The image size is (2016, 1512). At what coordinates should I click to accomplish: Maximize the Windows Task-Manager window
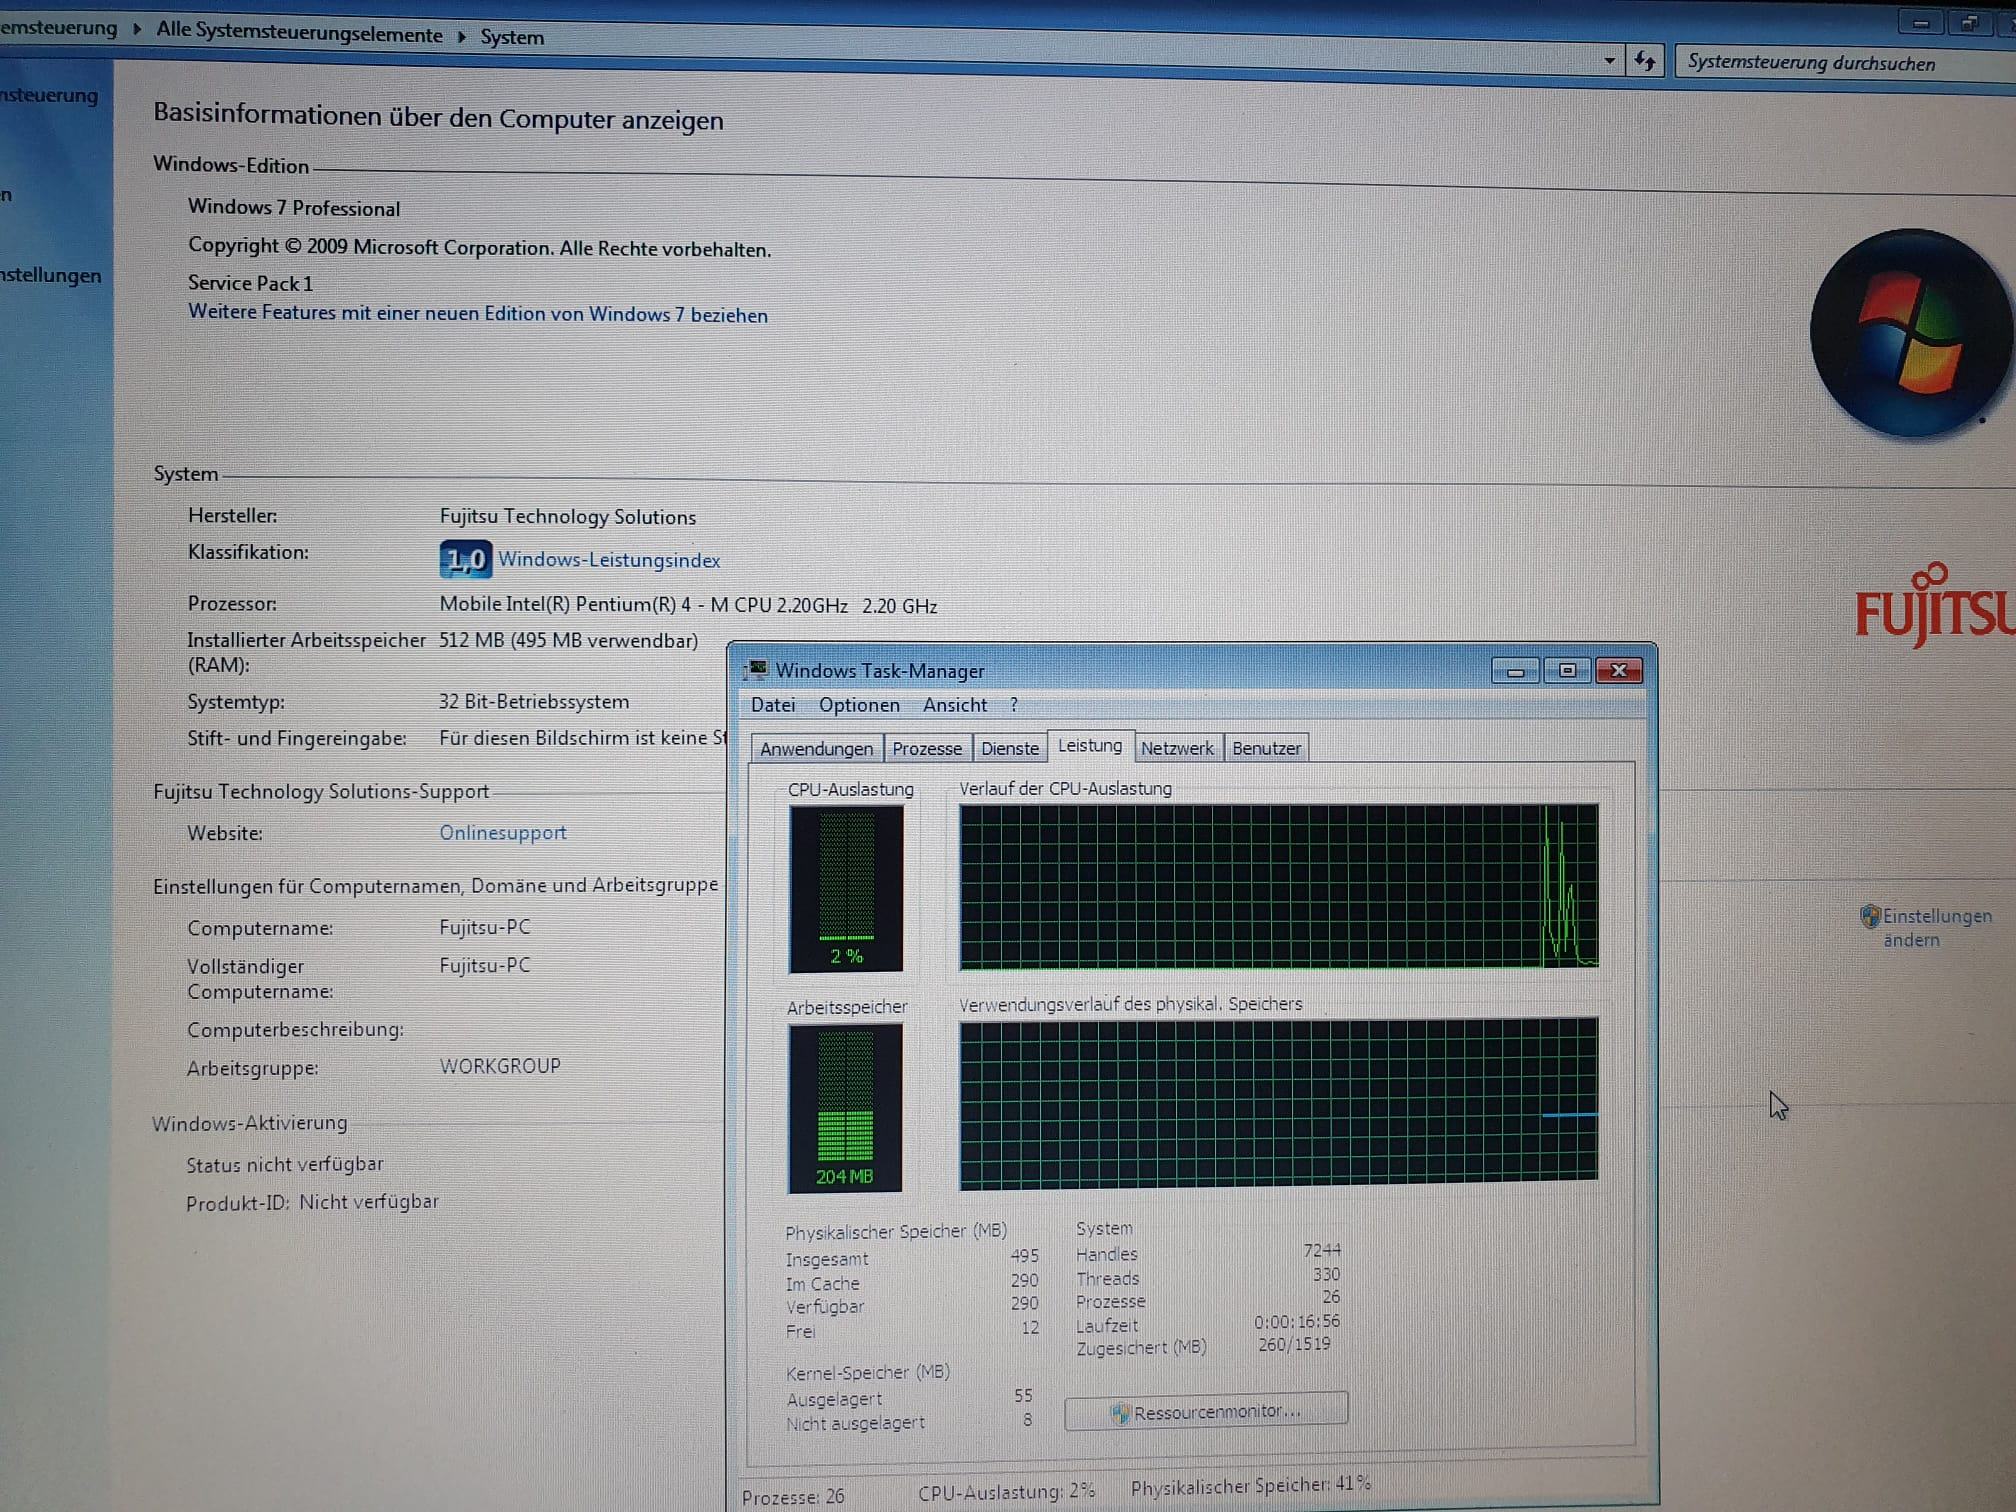click(1567, 670)
